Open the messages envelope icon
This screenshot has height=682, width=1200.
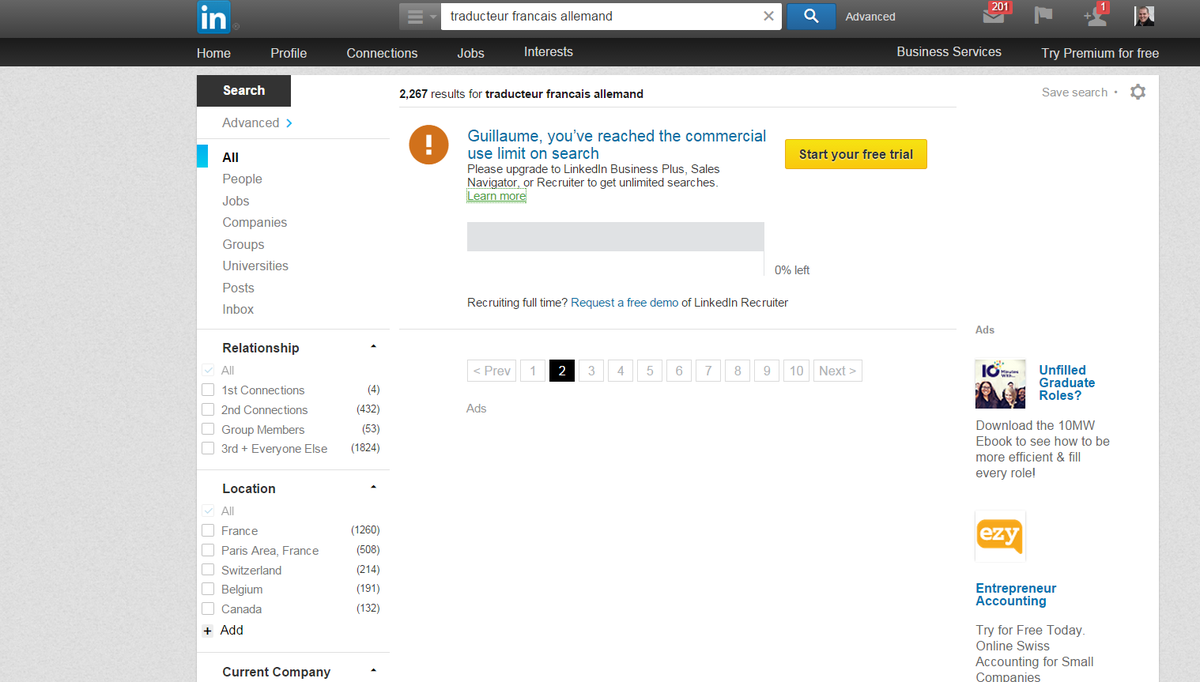[x=994, y=16]
